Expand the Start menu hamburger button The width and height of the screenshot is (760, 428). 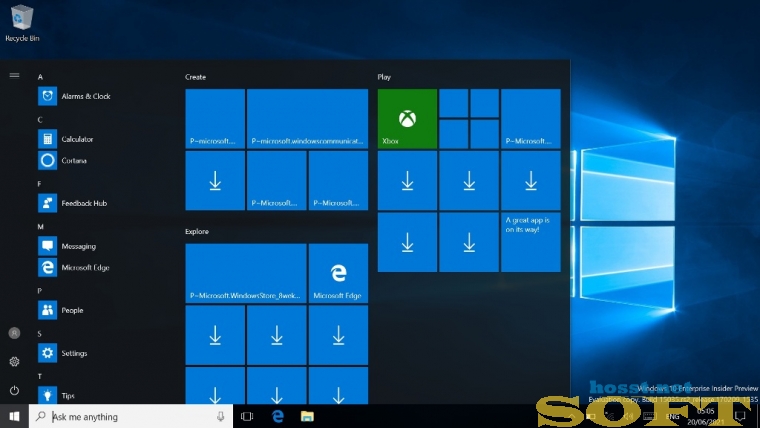pyautogui.click(x=15, y=76)
